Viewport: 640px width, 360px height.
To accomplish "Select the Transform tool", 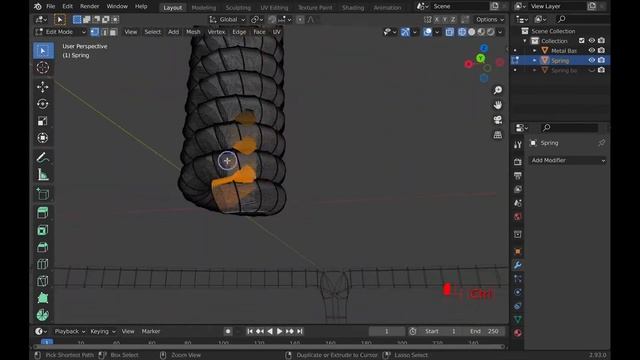I will [43, 138].
